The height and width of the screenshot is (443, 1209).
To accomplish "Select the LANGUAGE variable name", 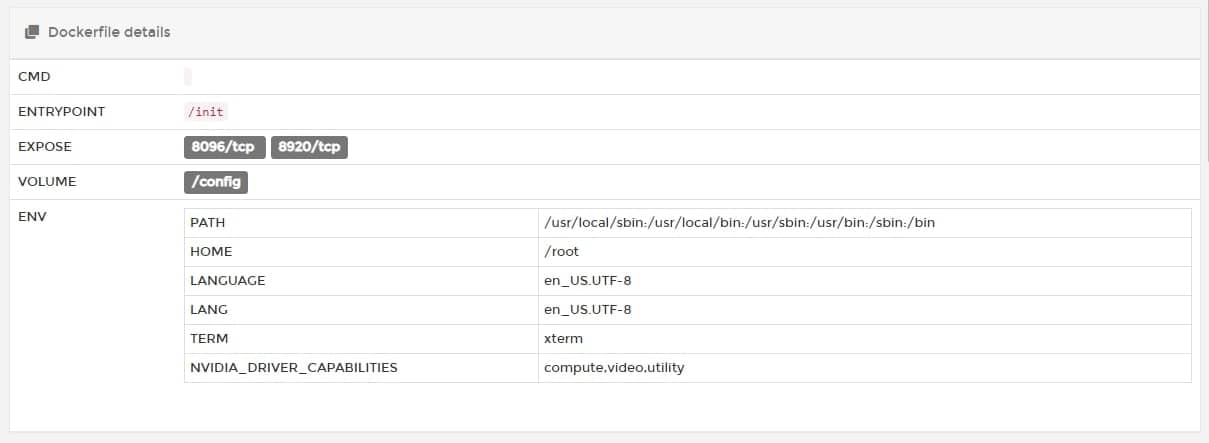I will (x=228, y=281).
